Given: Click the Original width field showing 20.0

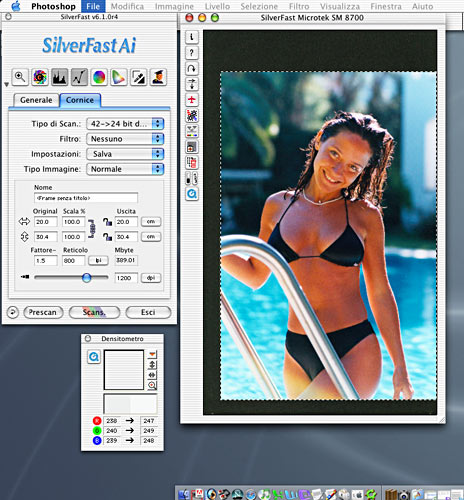Looking at the screenshot, I should click(x=45, y=222).
